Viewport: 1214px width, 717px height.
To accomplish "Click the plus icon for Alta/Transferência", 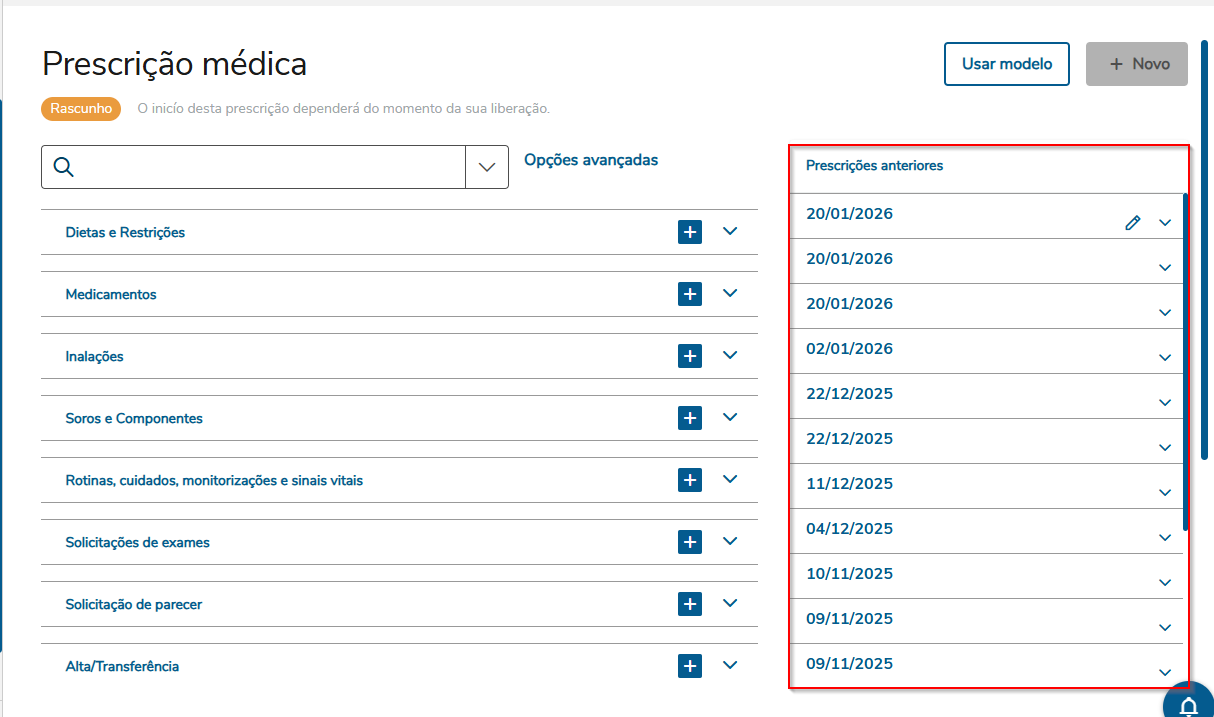I will [x=690, y=666].
